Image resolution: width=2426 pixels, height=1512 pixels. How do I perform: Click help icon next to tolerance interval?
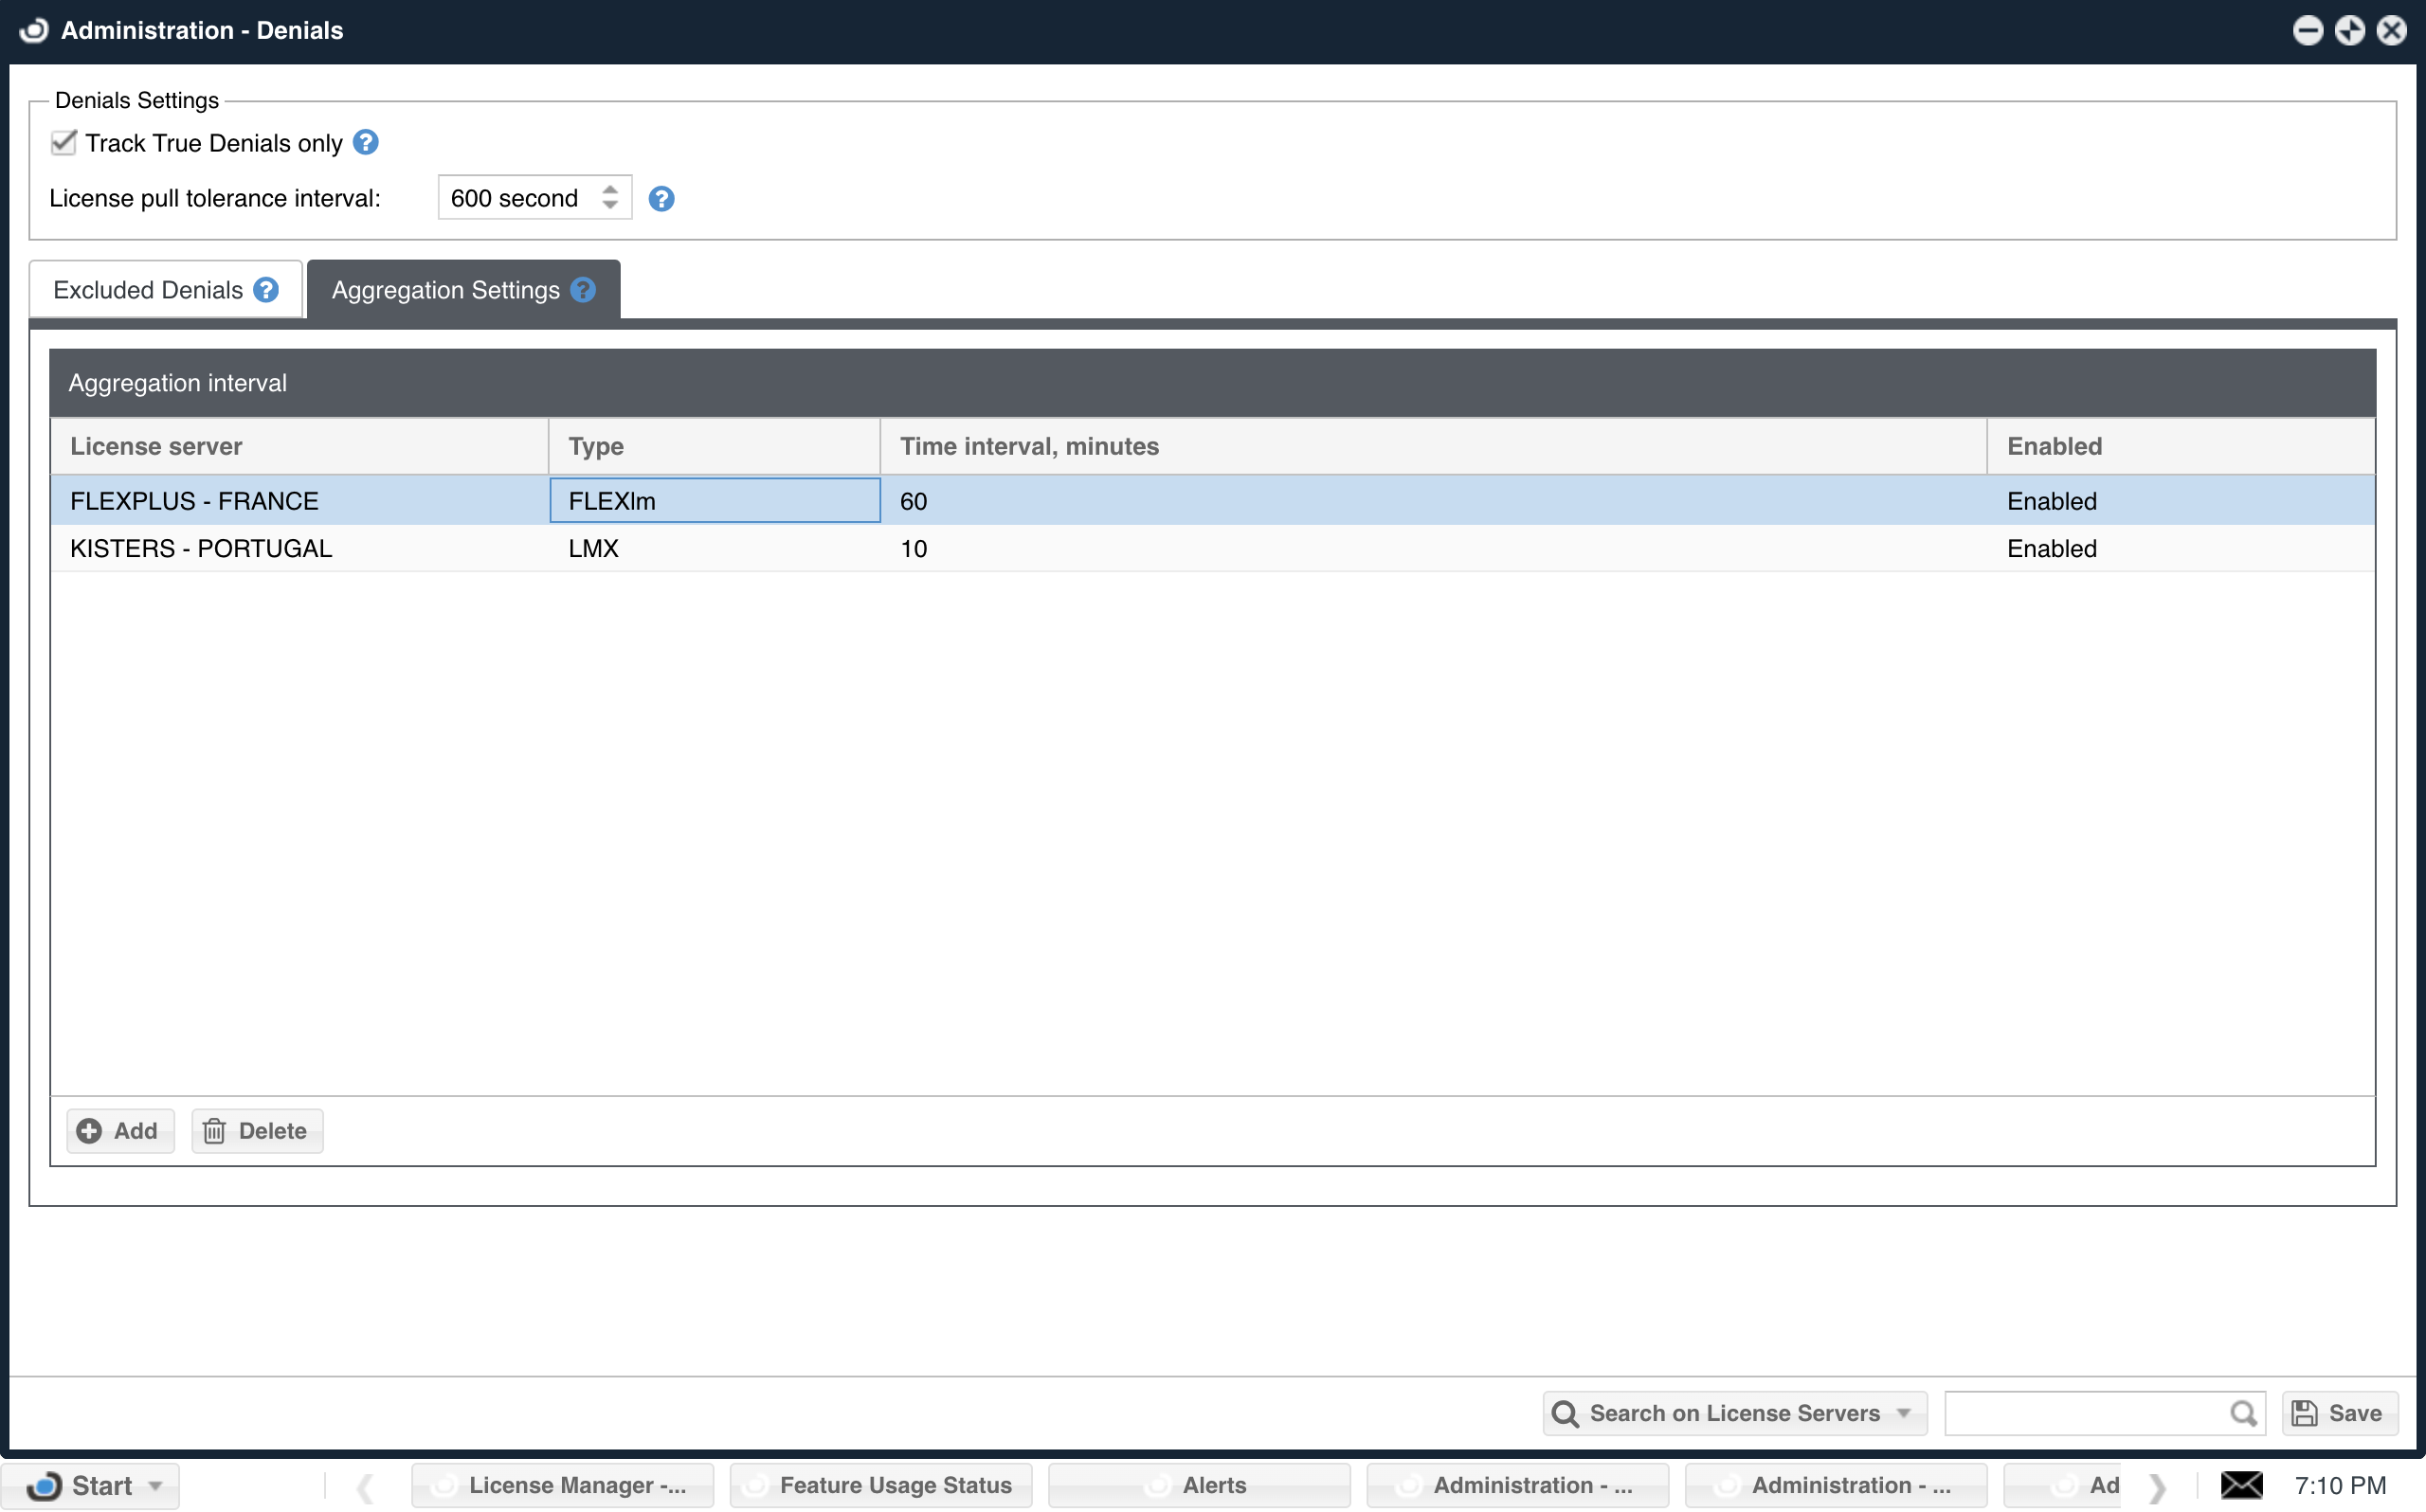[x=661, y=199]
